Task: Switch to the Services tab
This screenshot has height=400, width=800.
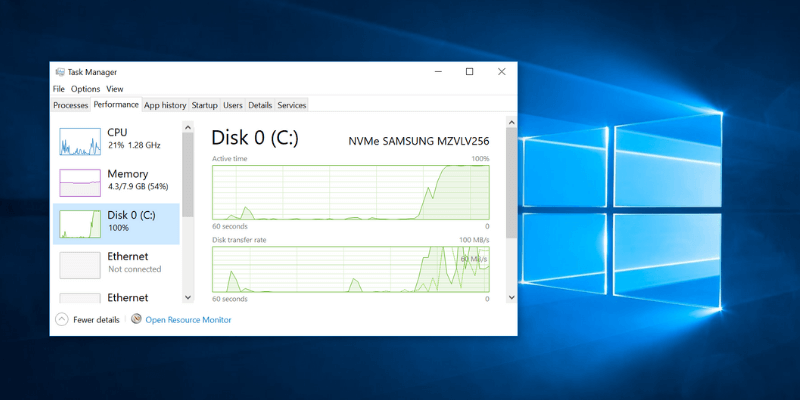Action: [292, 106]
